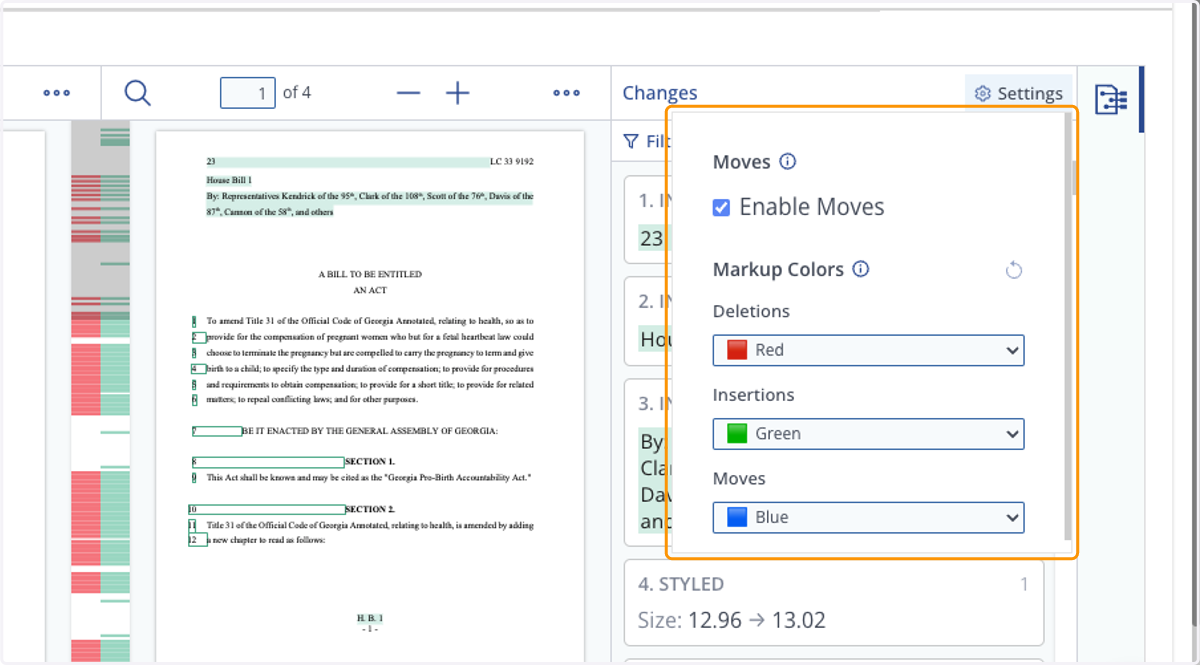The width and height of the screenshot is (1200, 665).
Task: Reset markup colors to default
Action: pos(1014,270)
